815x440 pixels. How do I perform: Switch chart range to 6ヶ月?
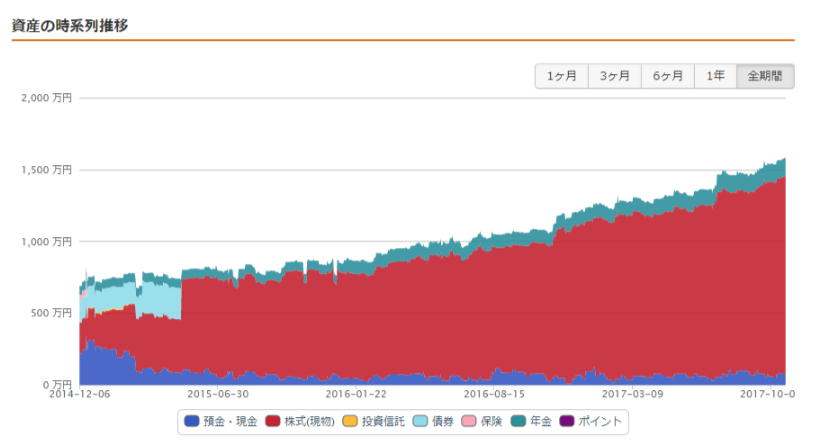point(667,76)
